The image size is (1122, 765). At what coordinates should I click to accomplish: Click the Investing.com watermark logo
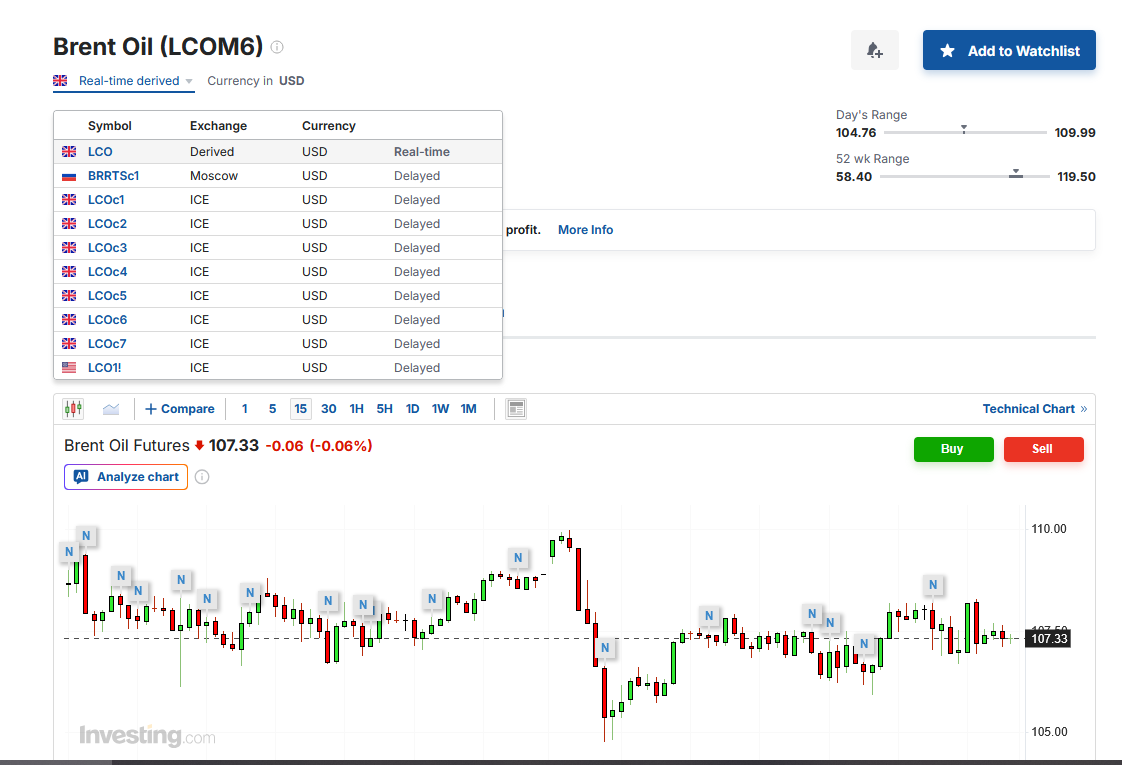(x=147, y=736)
